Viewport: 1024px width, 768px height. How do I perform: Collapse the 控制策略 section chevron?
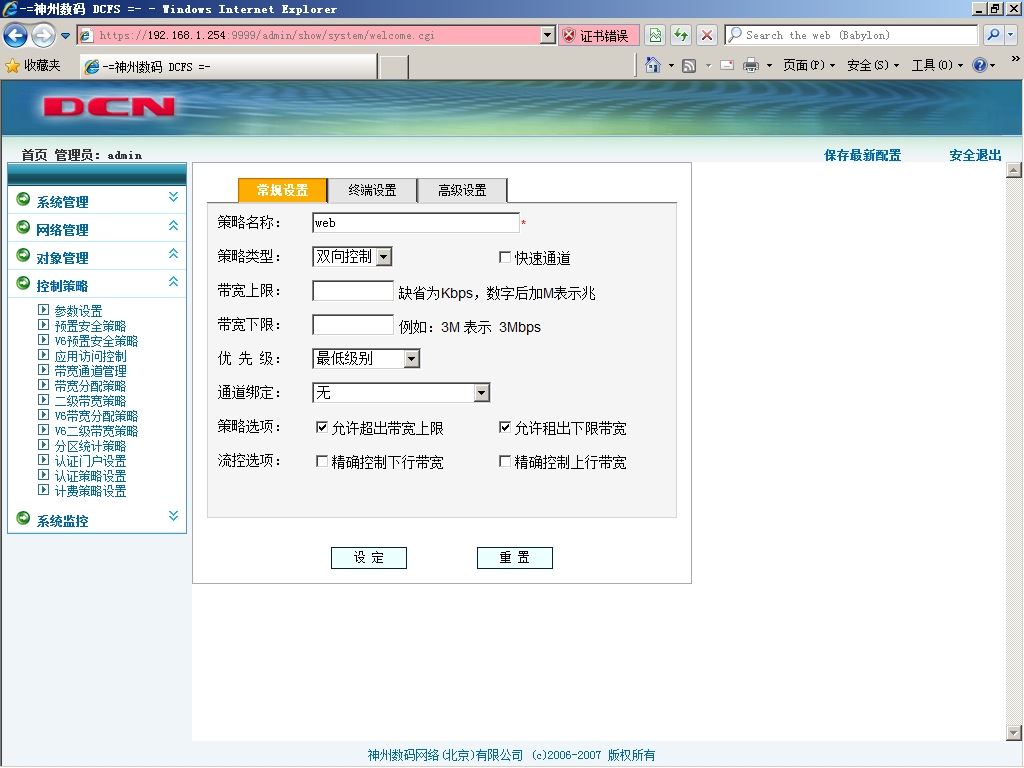[173, 281]
